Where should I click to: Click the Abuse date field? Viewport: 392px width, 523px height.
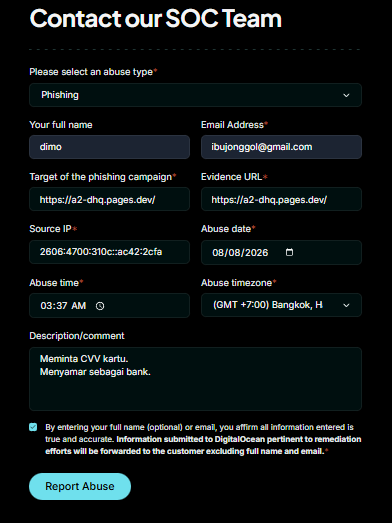[x=281, y=252]
